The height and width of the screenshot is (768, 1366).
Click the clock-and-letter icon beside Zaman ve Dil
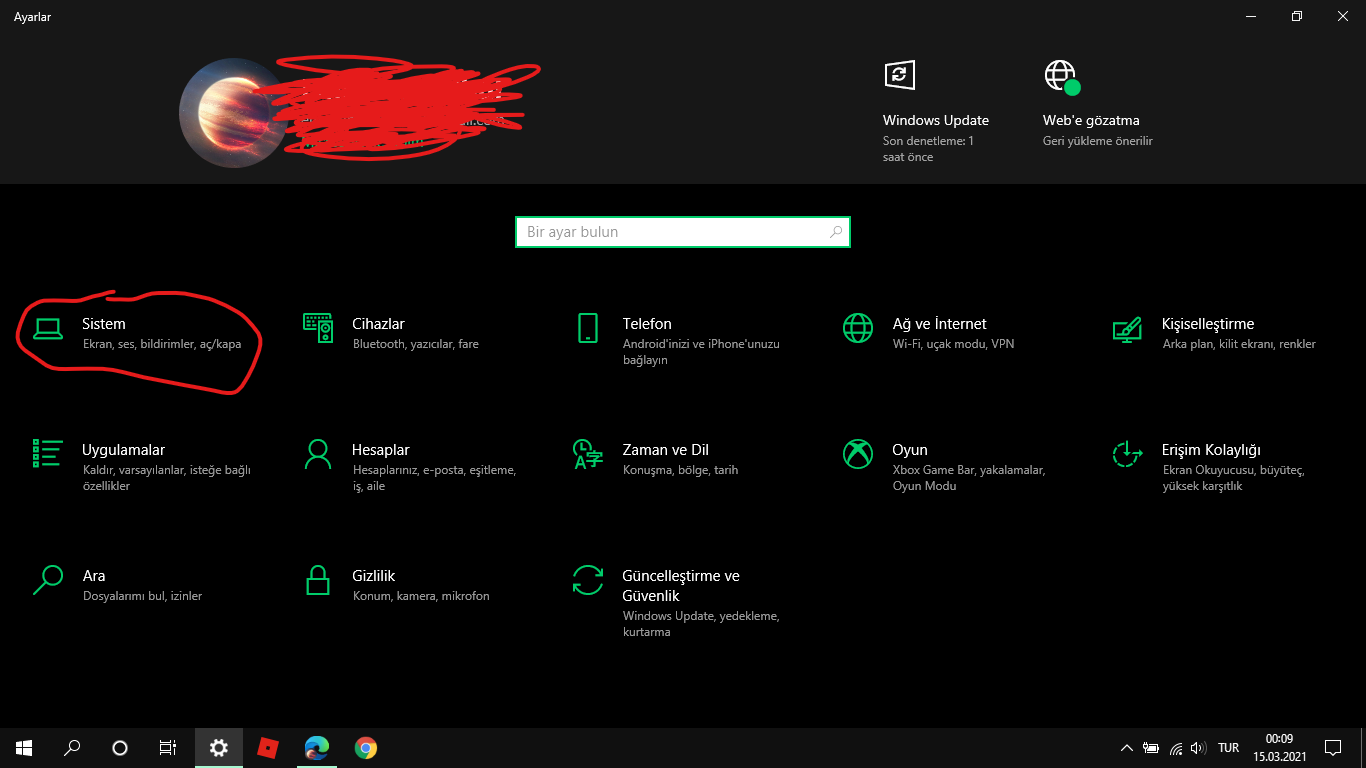click(588, 454)
